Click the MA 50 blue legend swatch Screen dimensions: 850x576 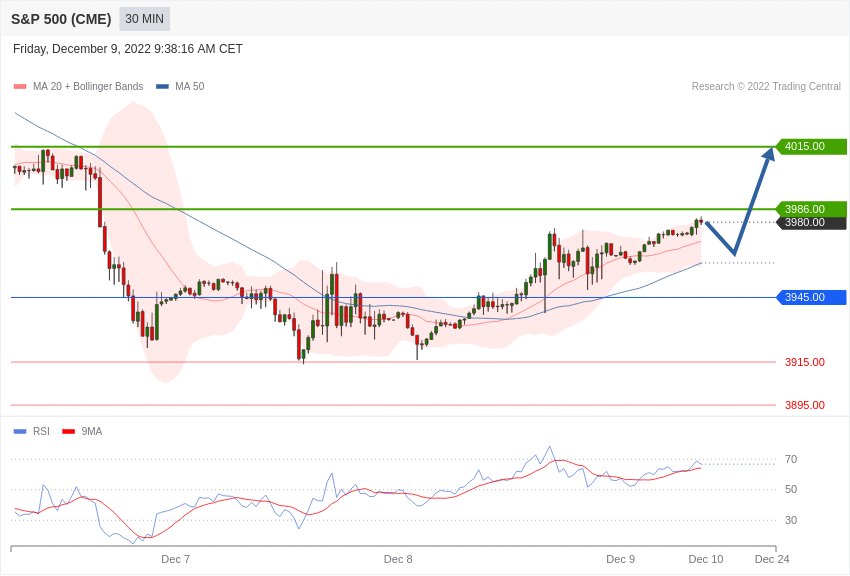[x=162, y=87]
